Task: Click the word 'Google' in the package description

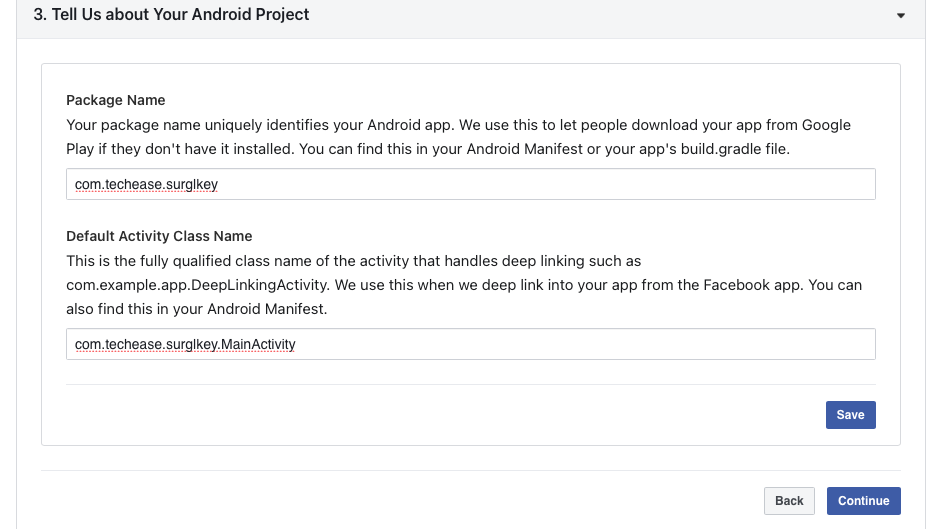Action: [826, 125]
